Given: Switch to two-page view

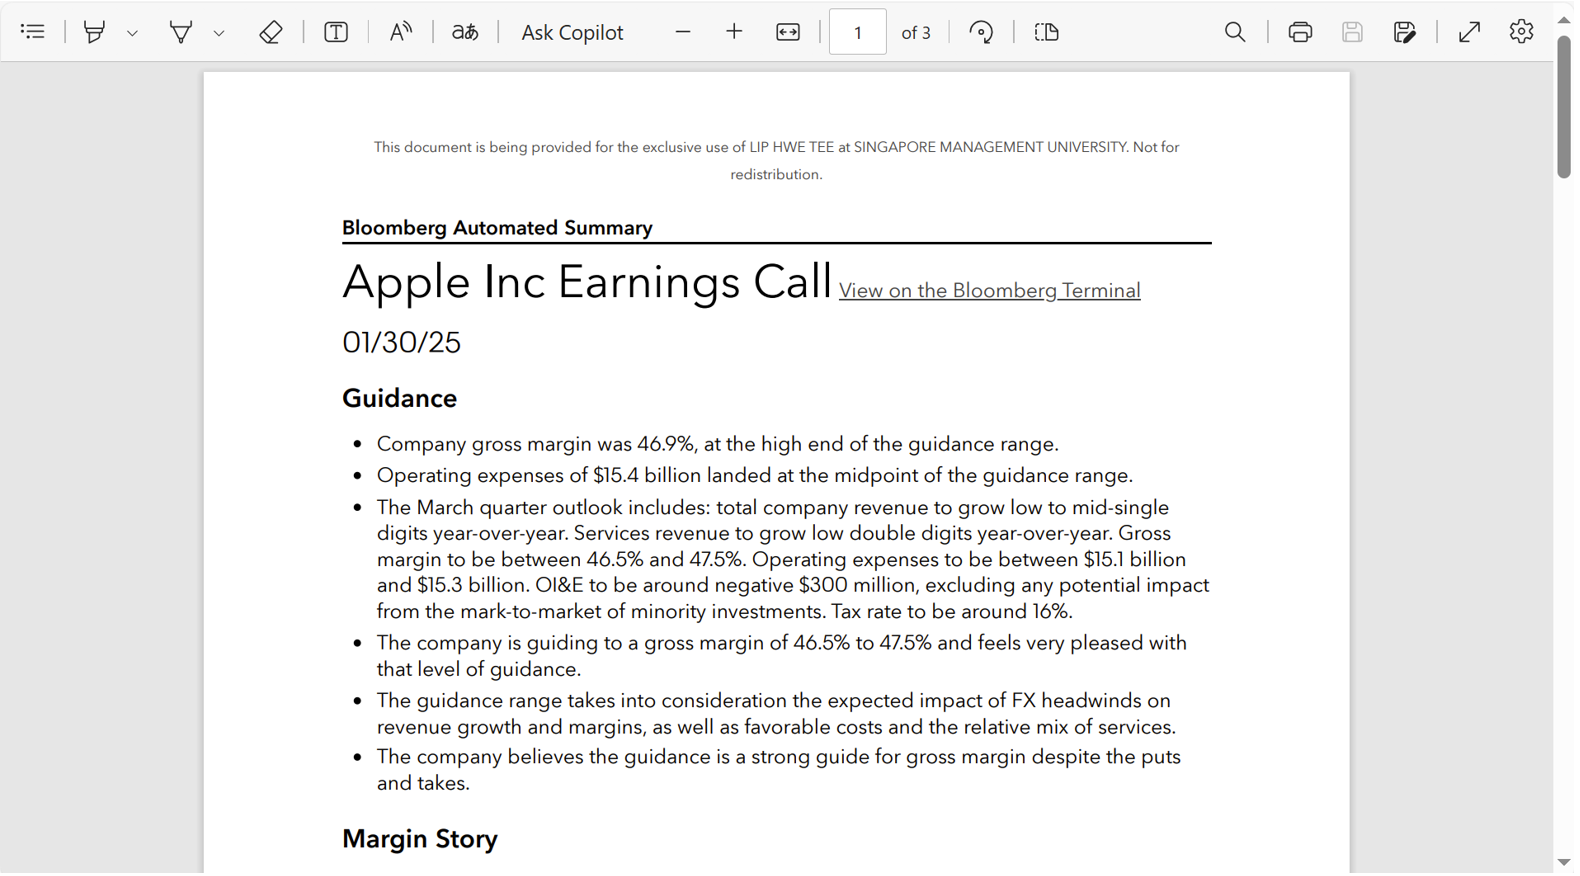Looking at the screenshot, I should coord(1047,32).
